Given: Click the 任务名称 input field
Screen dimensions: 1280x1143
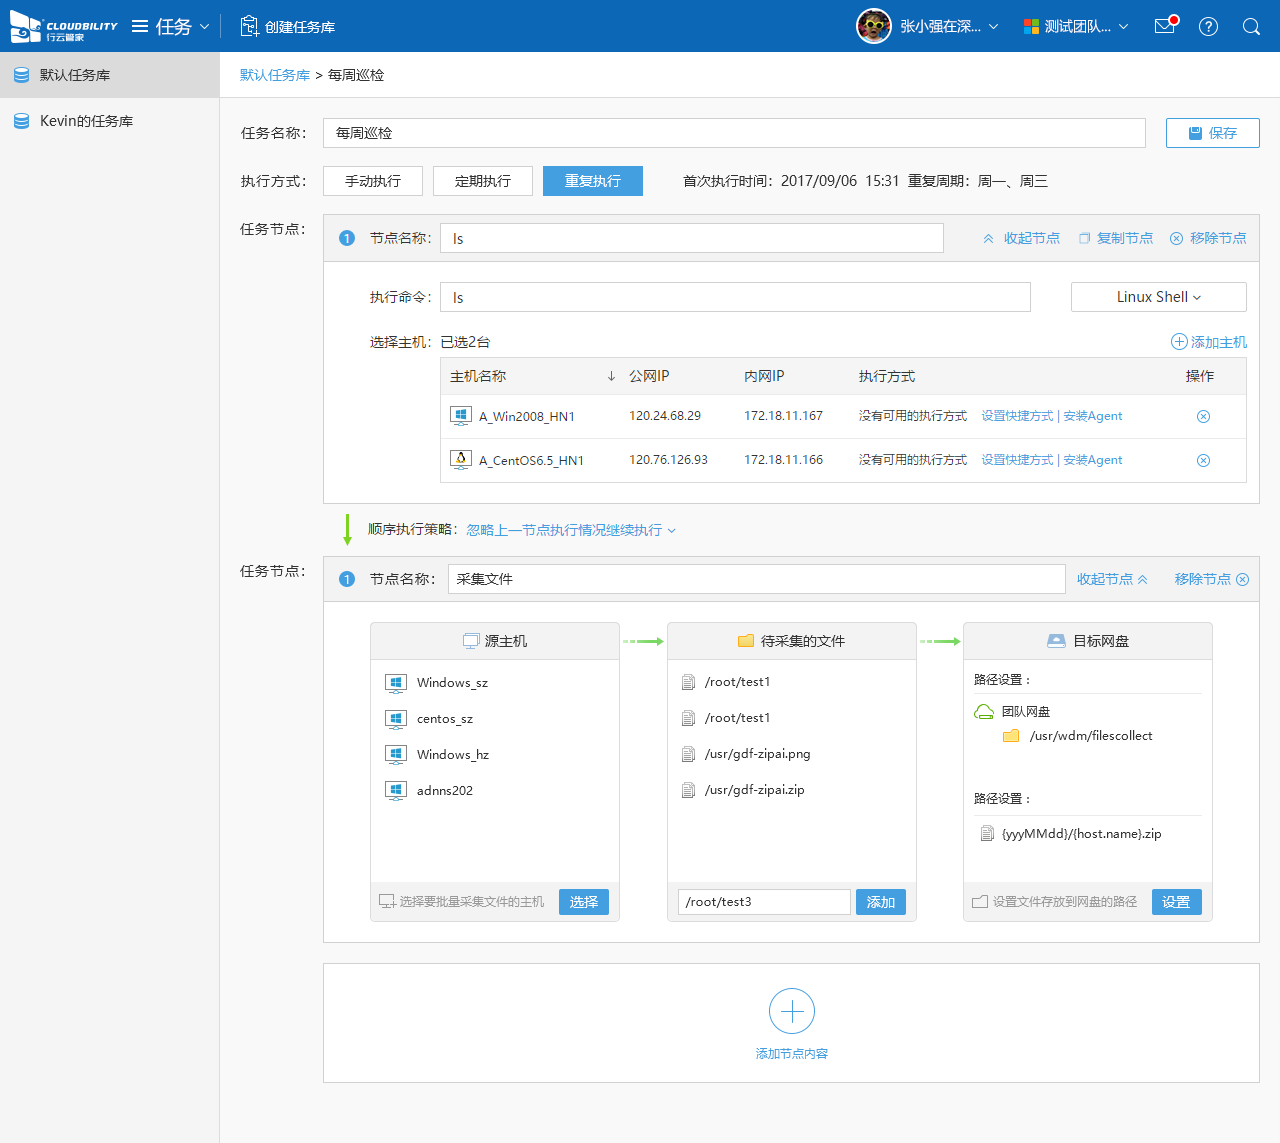Looking at the screenshot, I should point(734,133).
